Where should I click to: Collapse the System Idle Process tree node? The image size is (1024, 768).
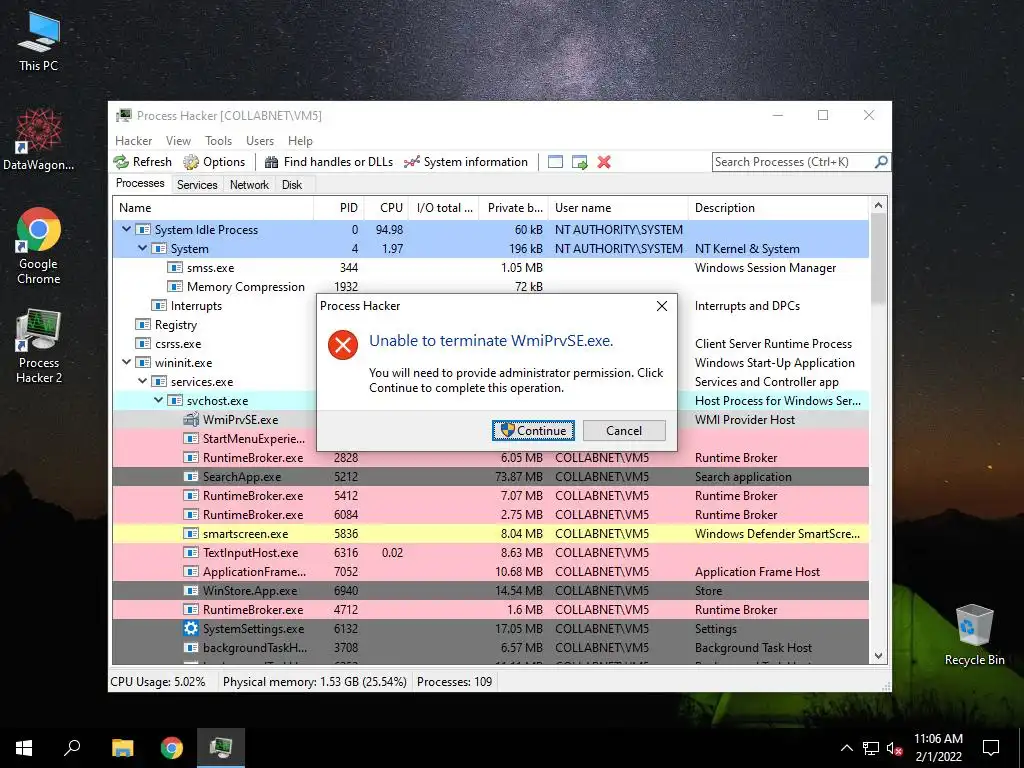126,229
